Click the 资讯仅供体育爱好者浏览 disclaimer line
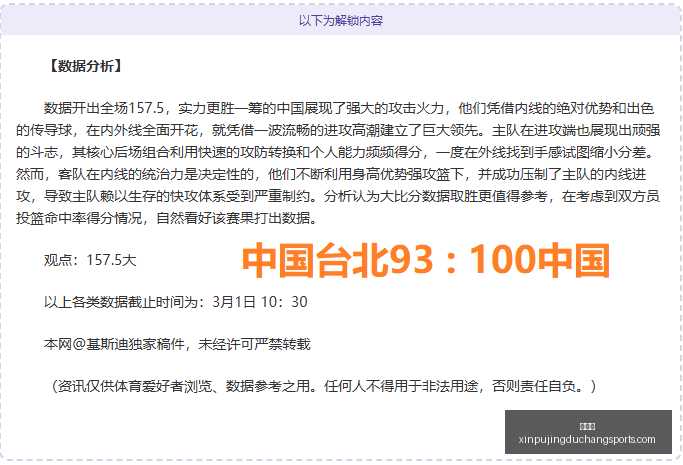Screen dimensions: 683x465 pos(323,386)
